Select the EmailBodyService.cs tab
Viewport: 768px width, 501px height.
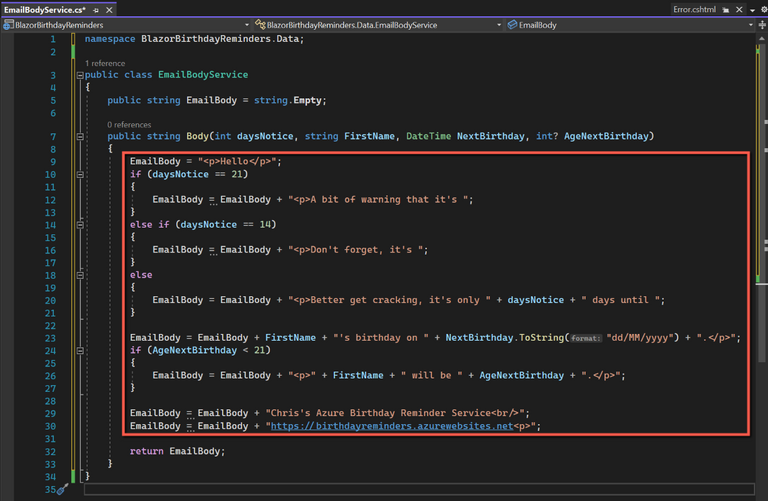[x=42, y=9]
